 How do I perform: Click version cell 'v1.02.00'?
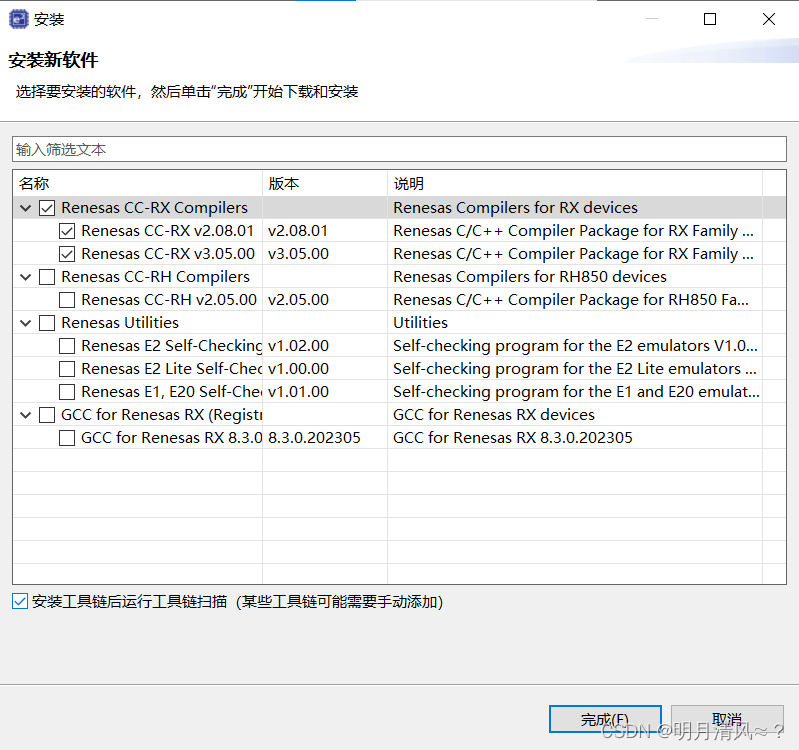tap(298, 345)
